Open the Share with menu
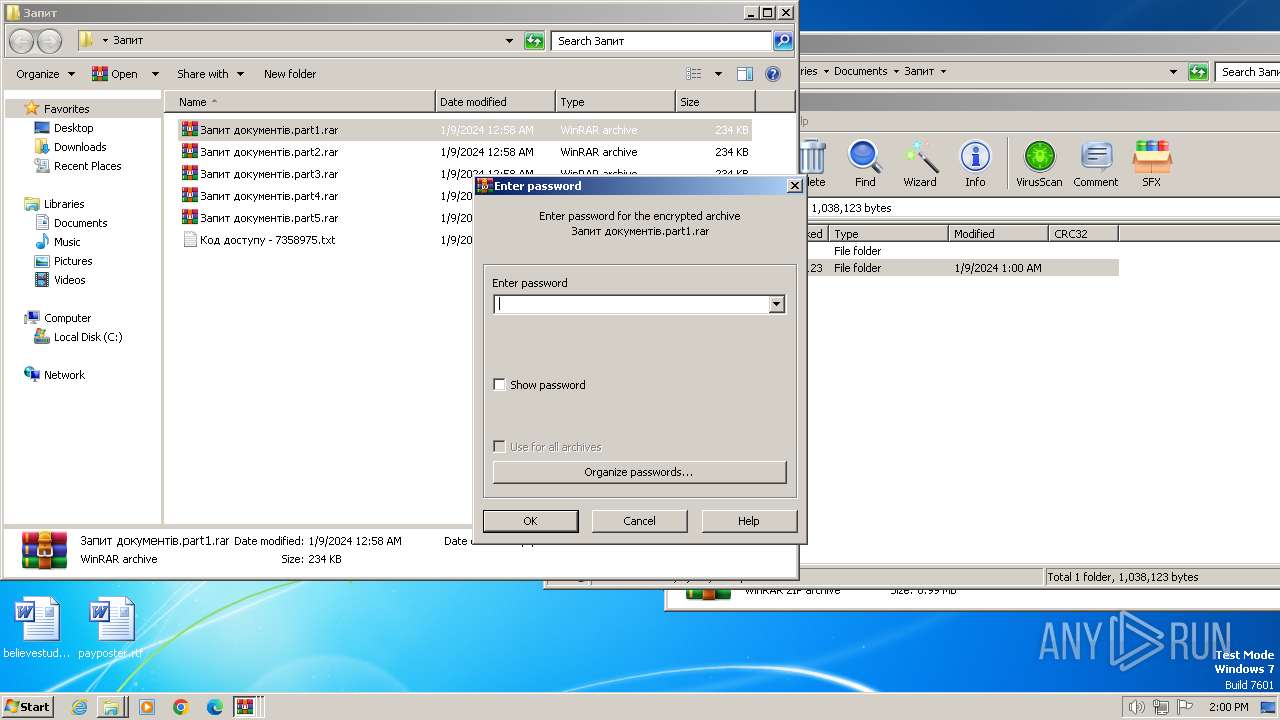1280x720 pixels. click(x=210, y=74)
